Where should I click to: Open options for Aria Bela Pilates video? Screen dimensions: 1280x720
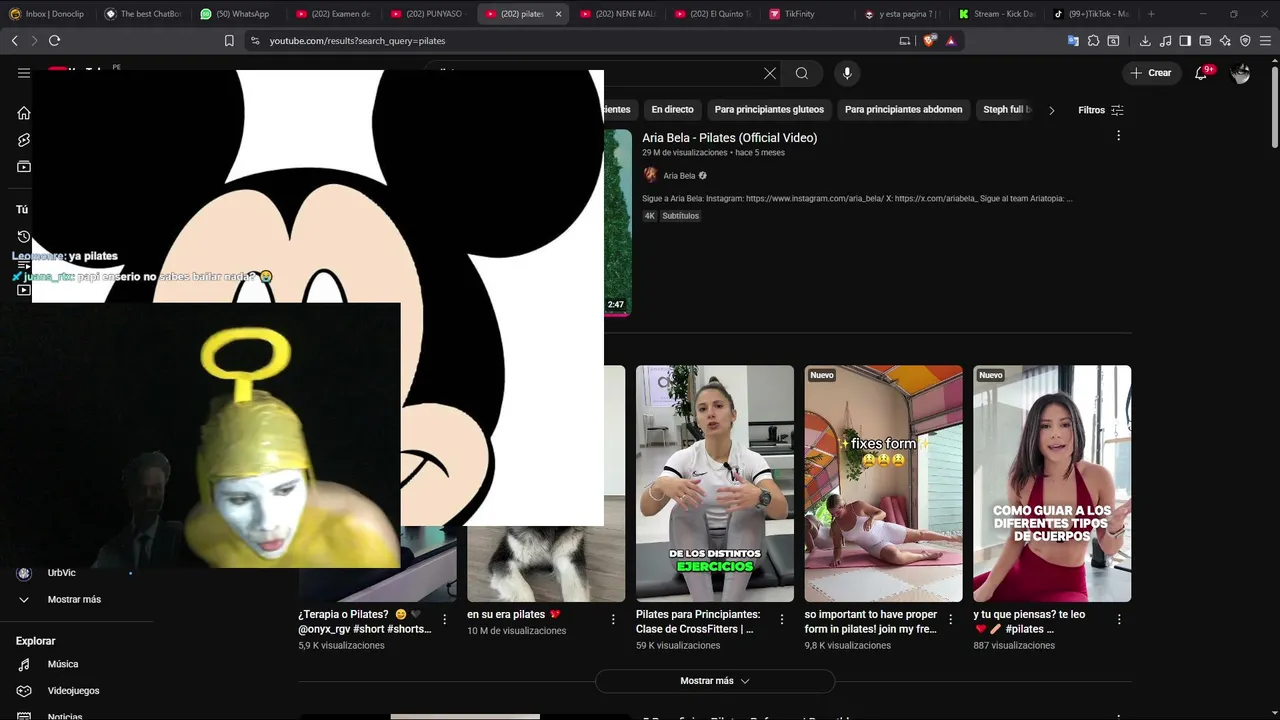click(1118, 136)
